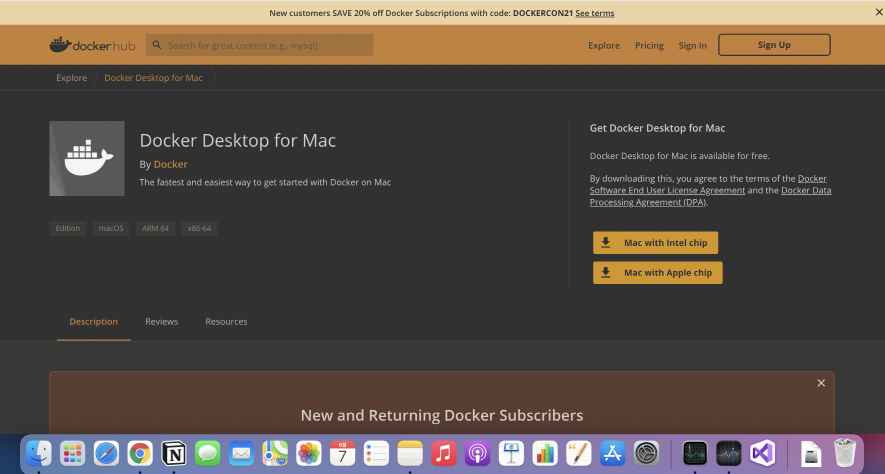
Task: Open the Docker publisher link
Action: coord(170,164)
